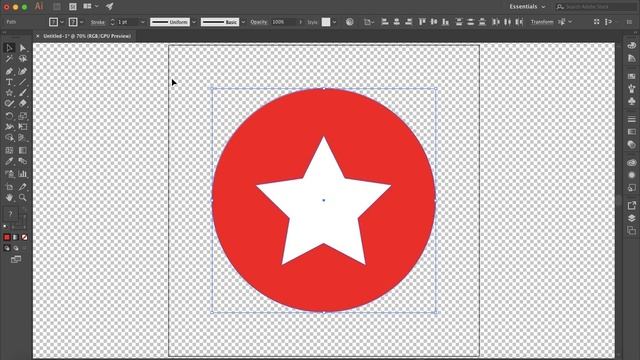
Task: Open the Stroke panel link
Action: point(98,22)
